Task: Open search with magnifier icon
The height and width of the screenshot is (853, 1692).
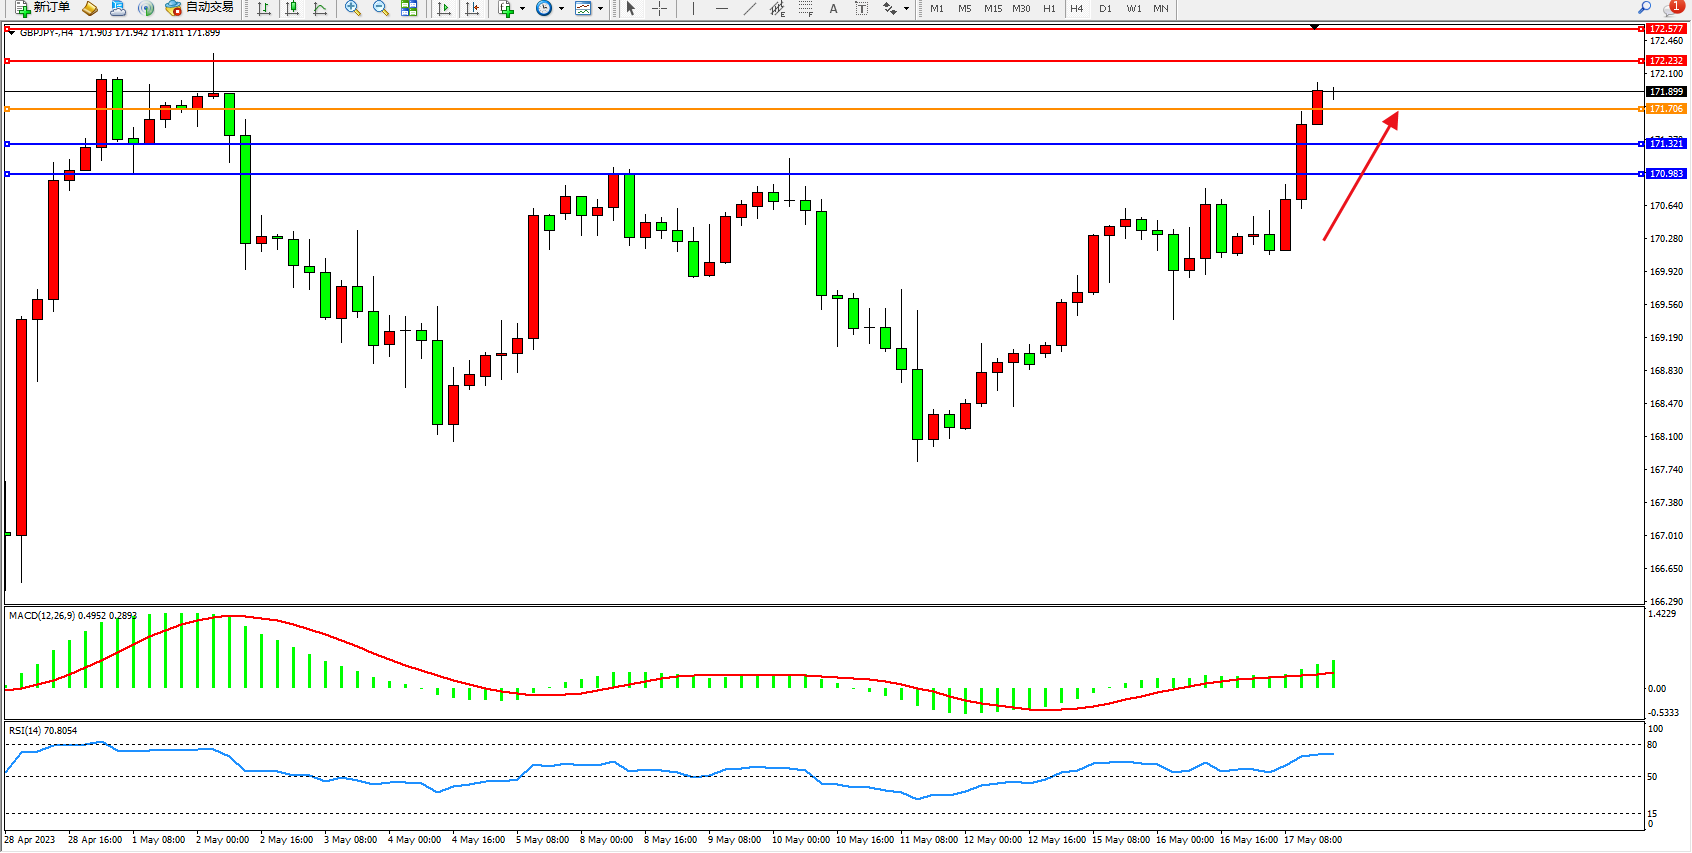Action: click(x=1644, y=8)
